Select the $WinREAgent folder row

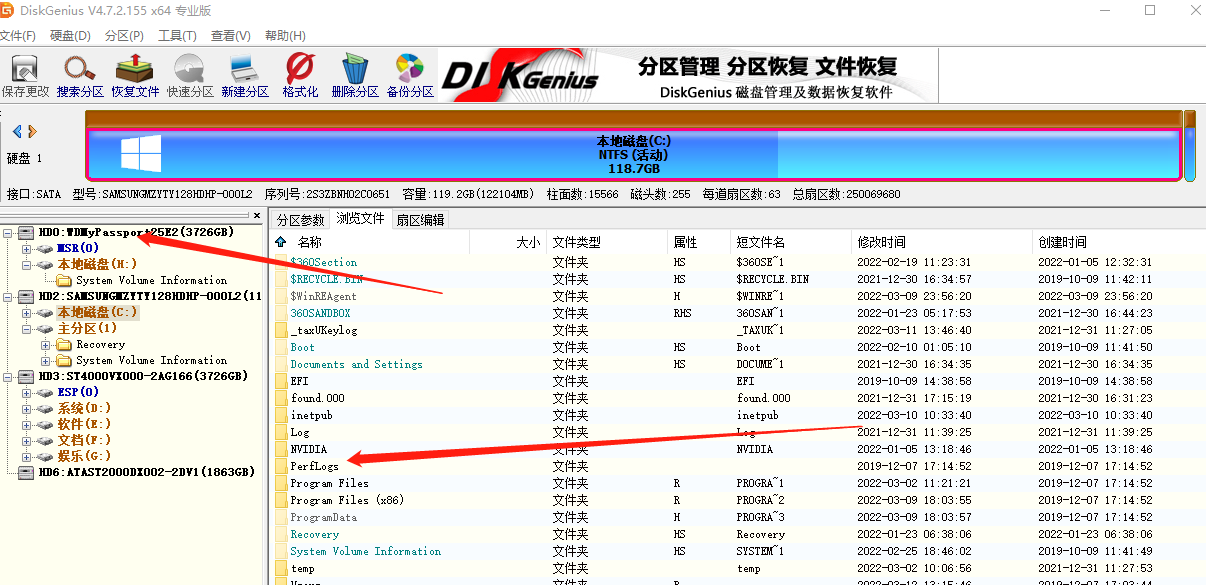click(x=740, y=296)
